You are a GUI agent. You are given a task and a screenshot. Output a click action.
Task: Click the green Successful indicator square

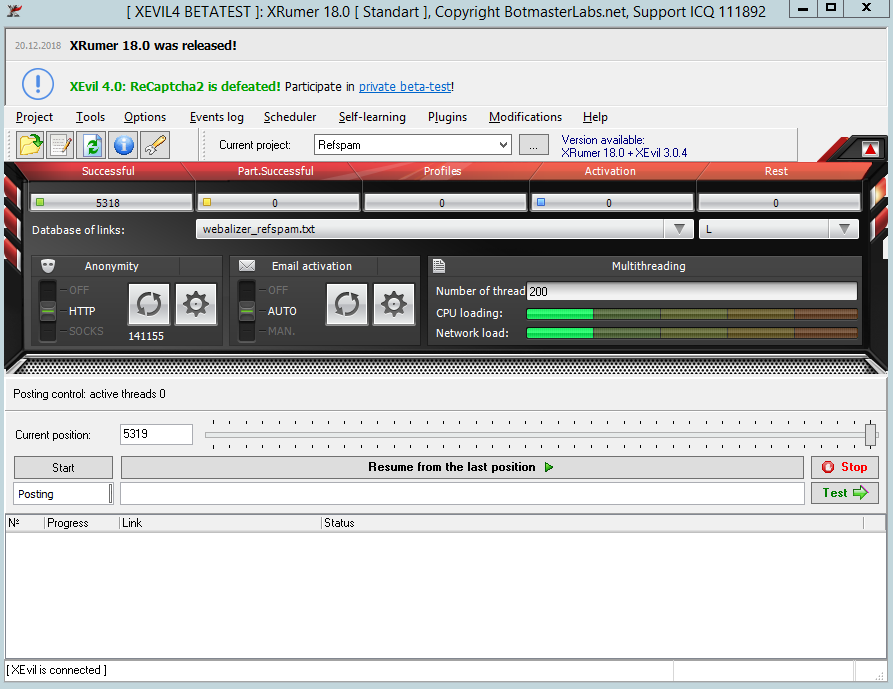point(40,202)
